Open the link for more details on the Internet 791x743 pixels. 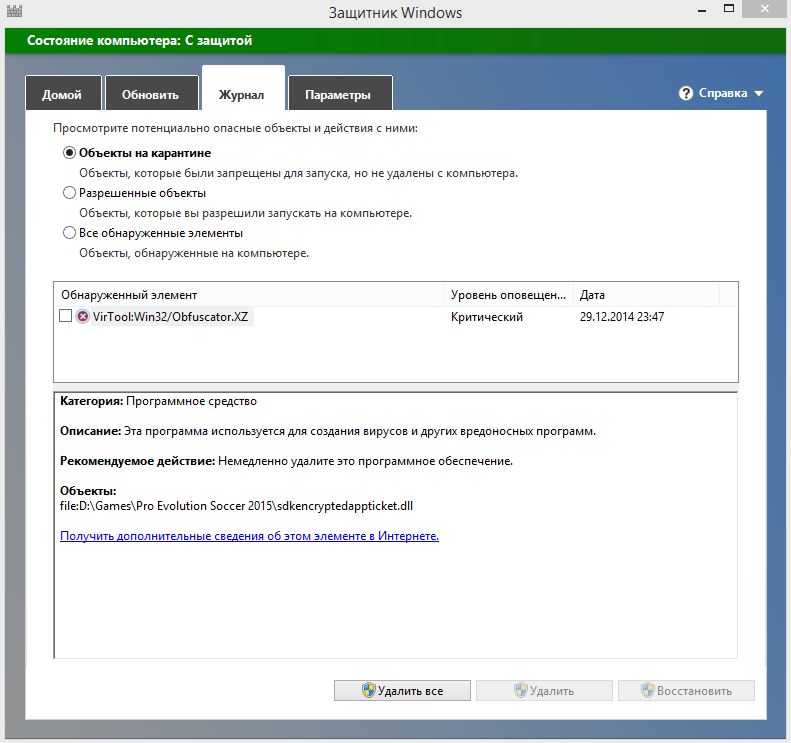pos(249,536)
